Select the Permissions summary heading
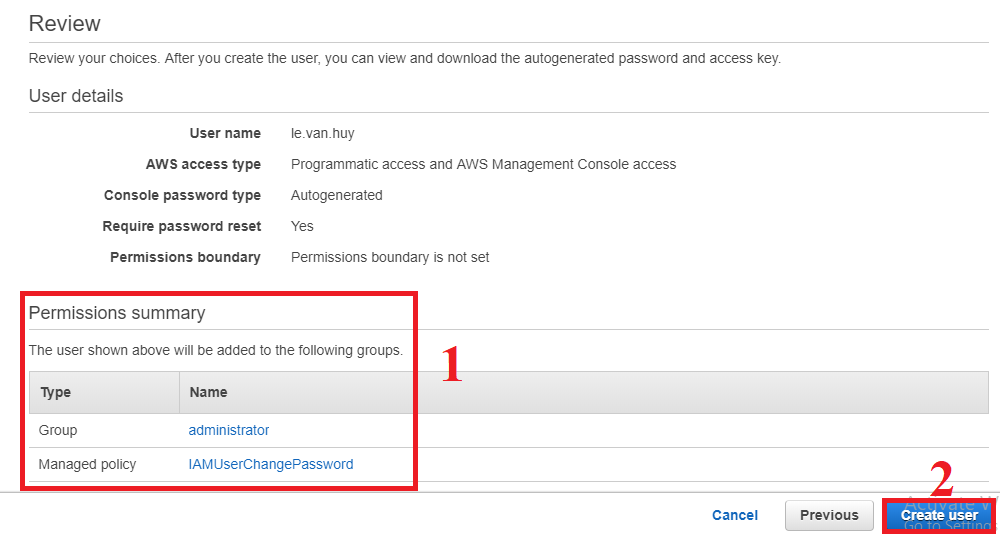1000x534 pixels. click(x=117, y=313)
